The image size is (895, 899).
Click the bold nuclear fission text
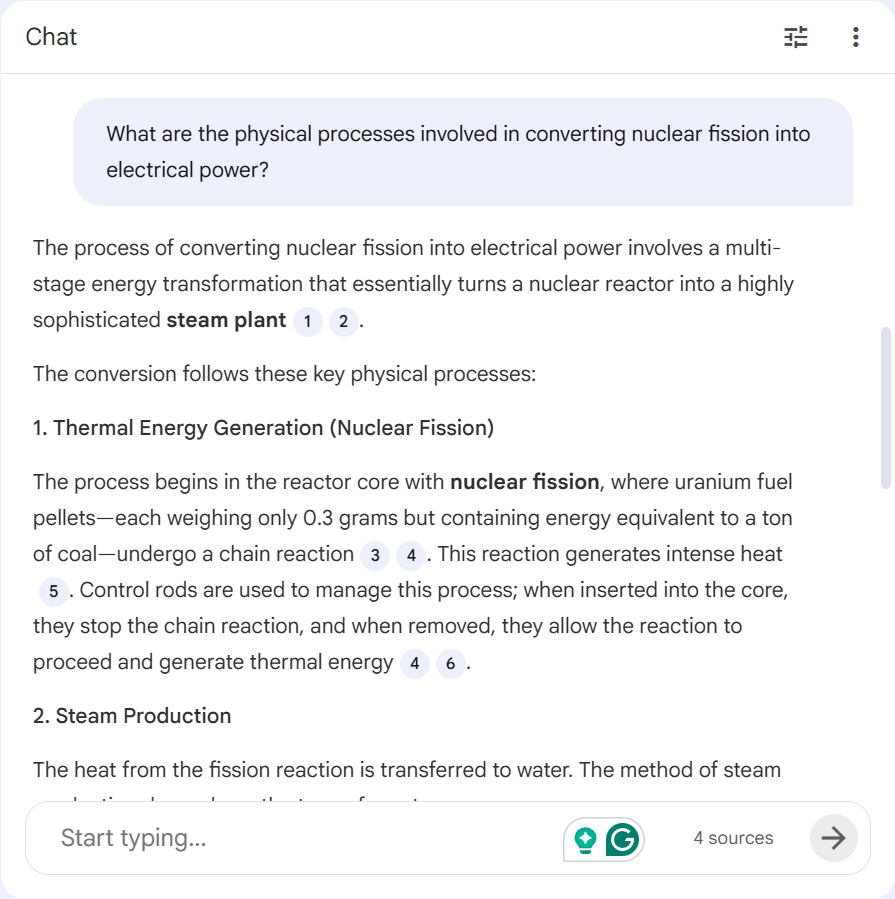(524, 482)
